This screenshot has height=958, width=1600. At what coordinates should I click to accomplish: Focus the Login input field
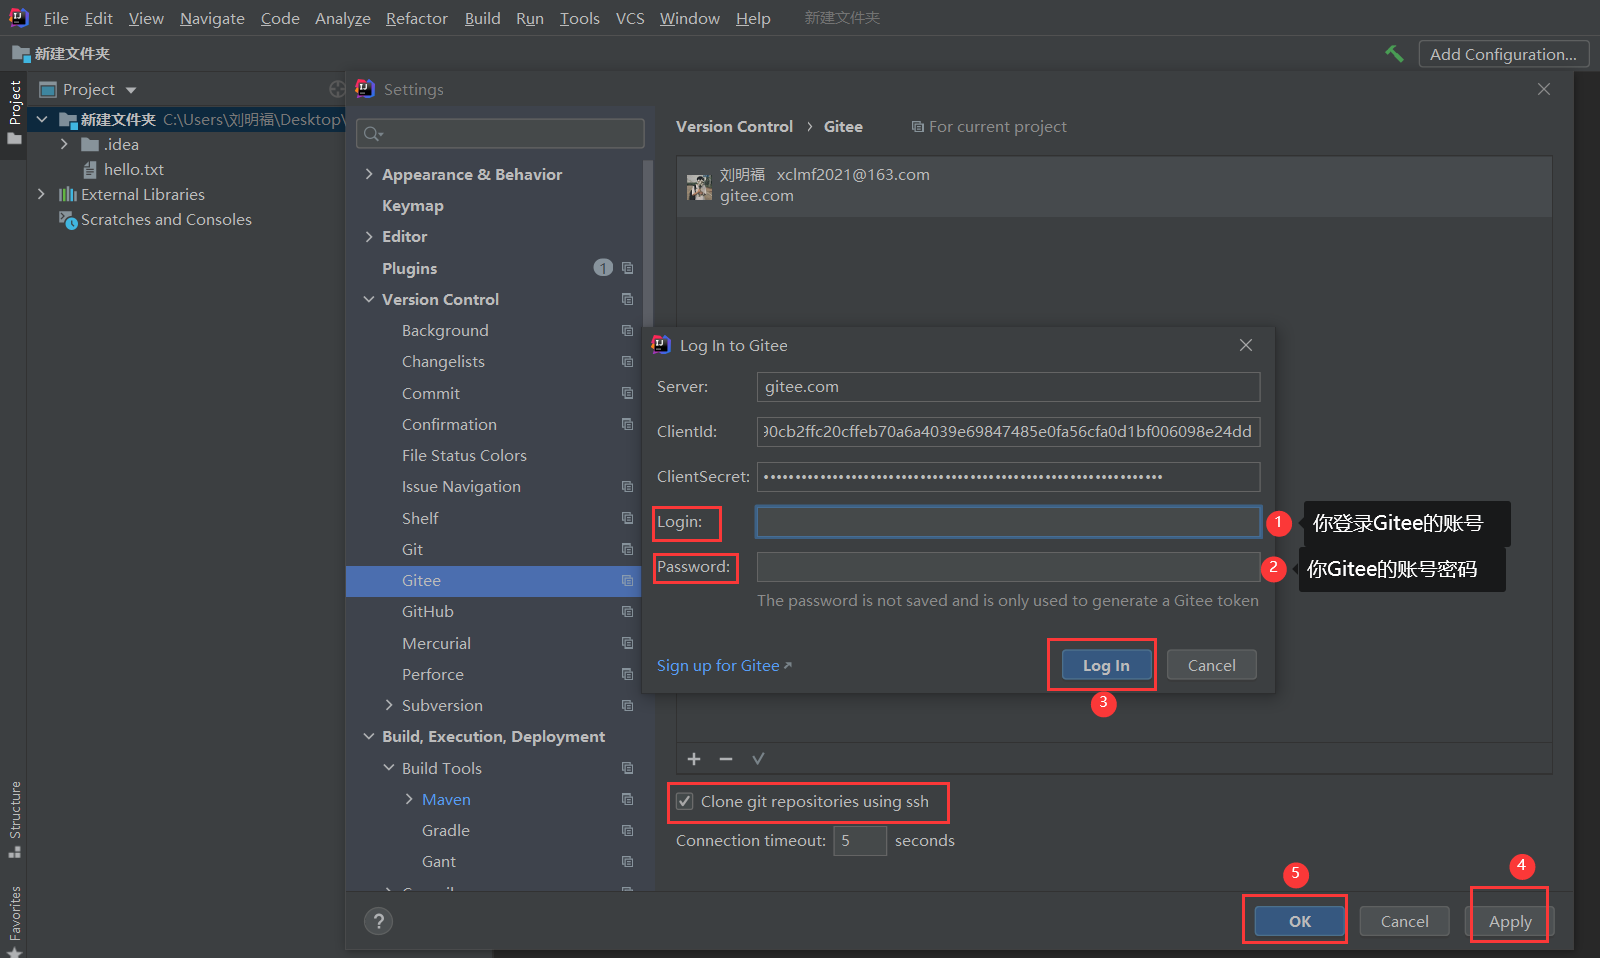click(x=1008, y=522)
